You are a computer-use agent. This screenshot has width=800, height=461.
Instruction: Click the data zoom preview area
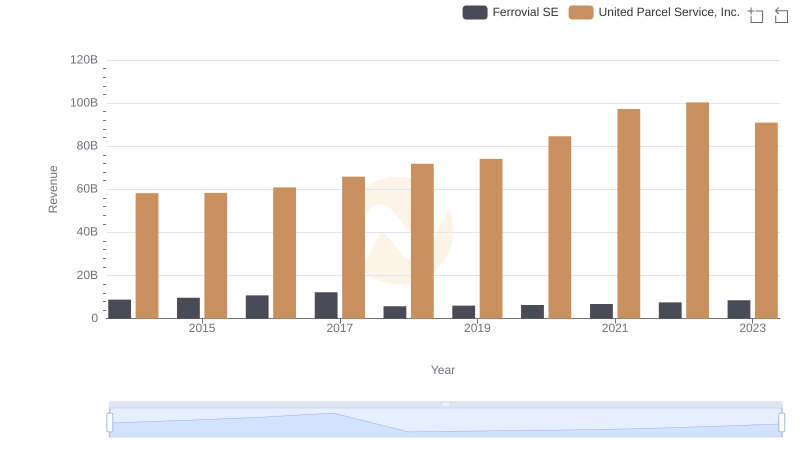coord(445,423)
